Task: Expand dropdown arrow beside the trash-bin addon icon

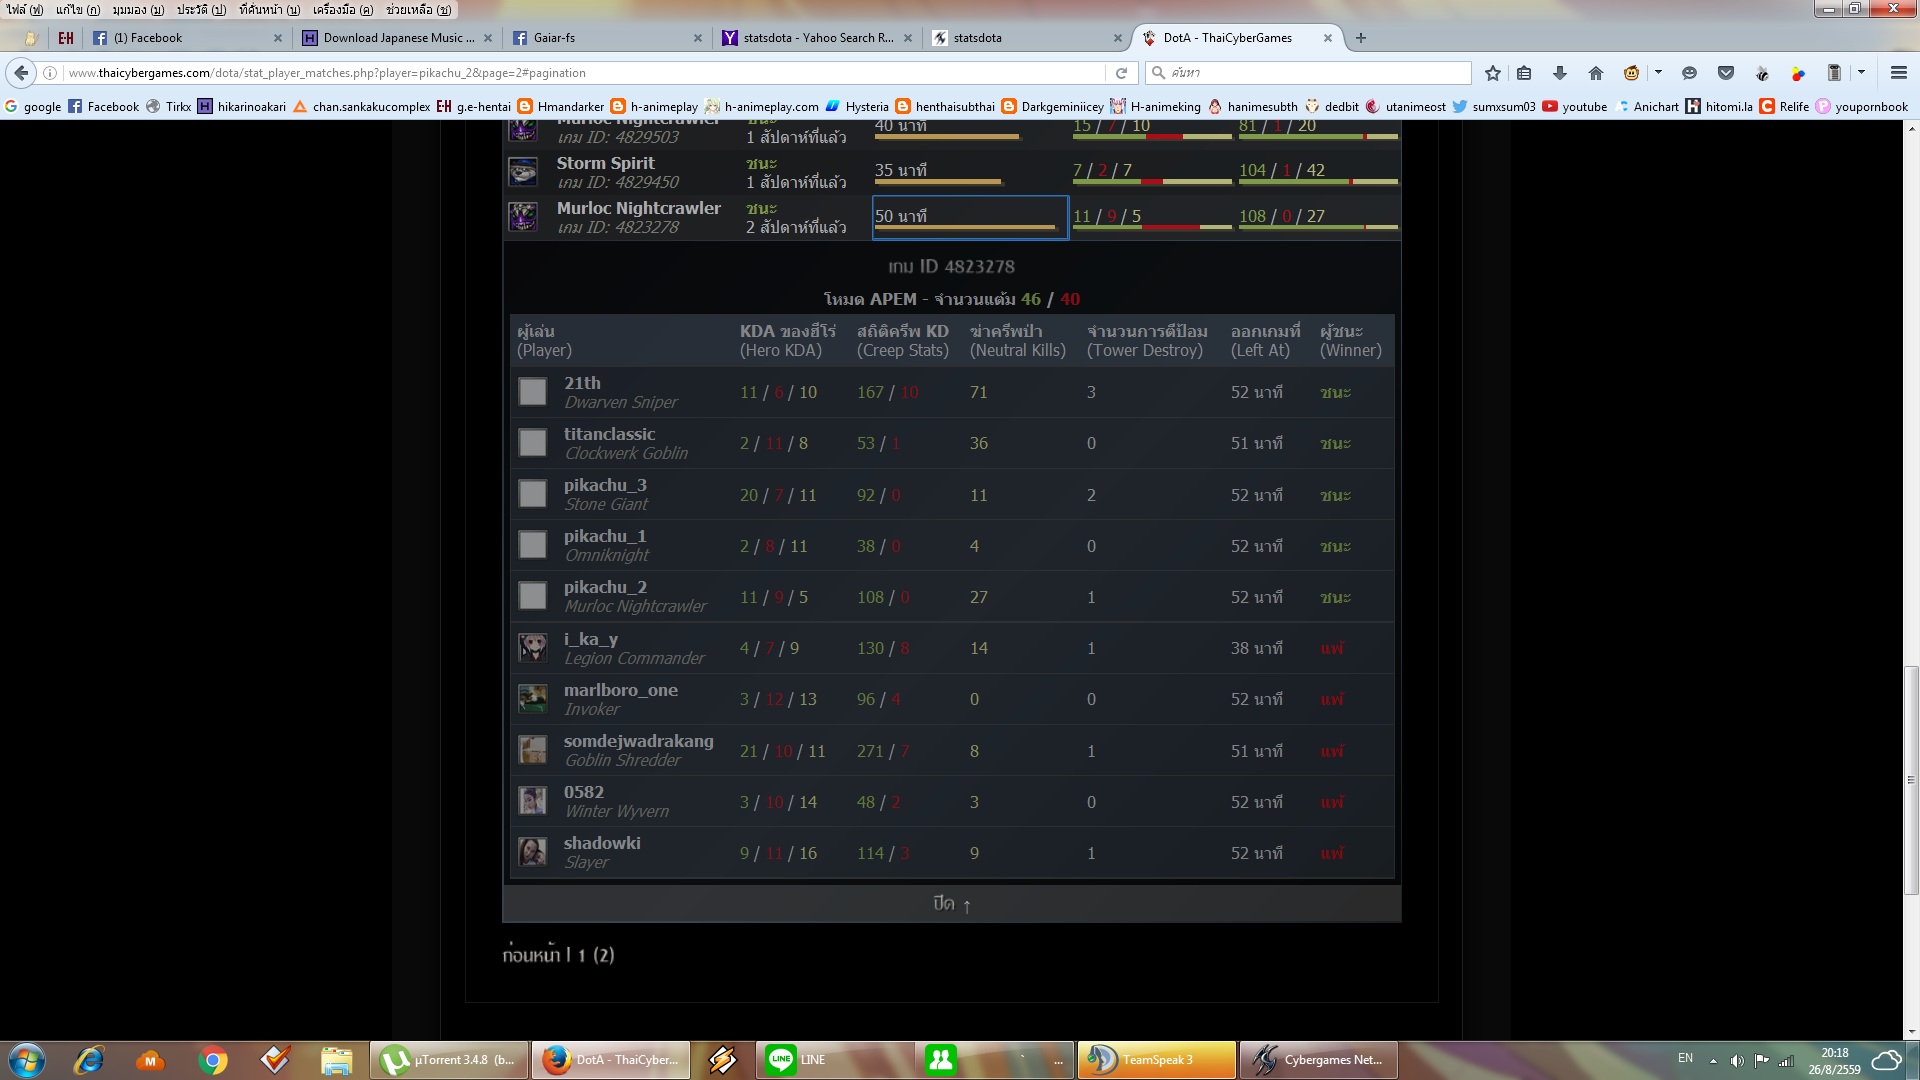Action: coord(1861,73)
